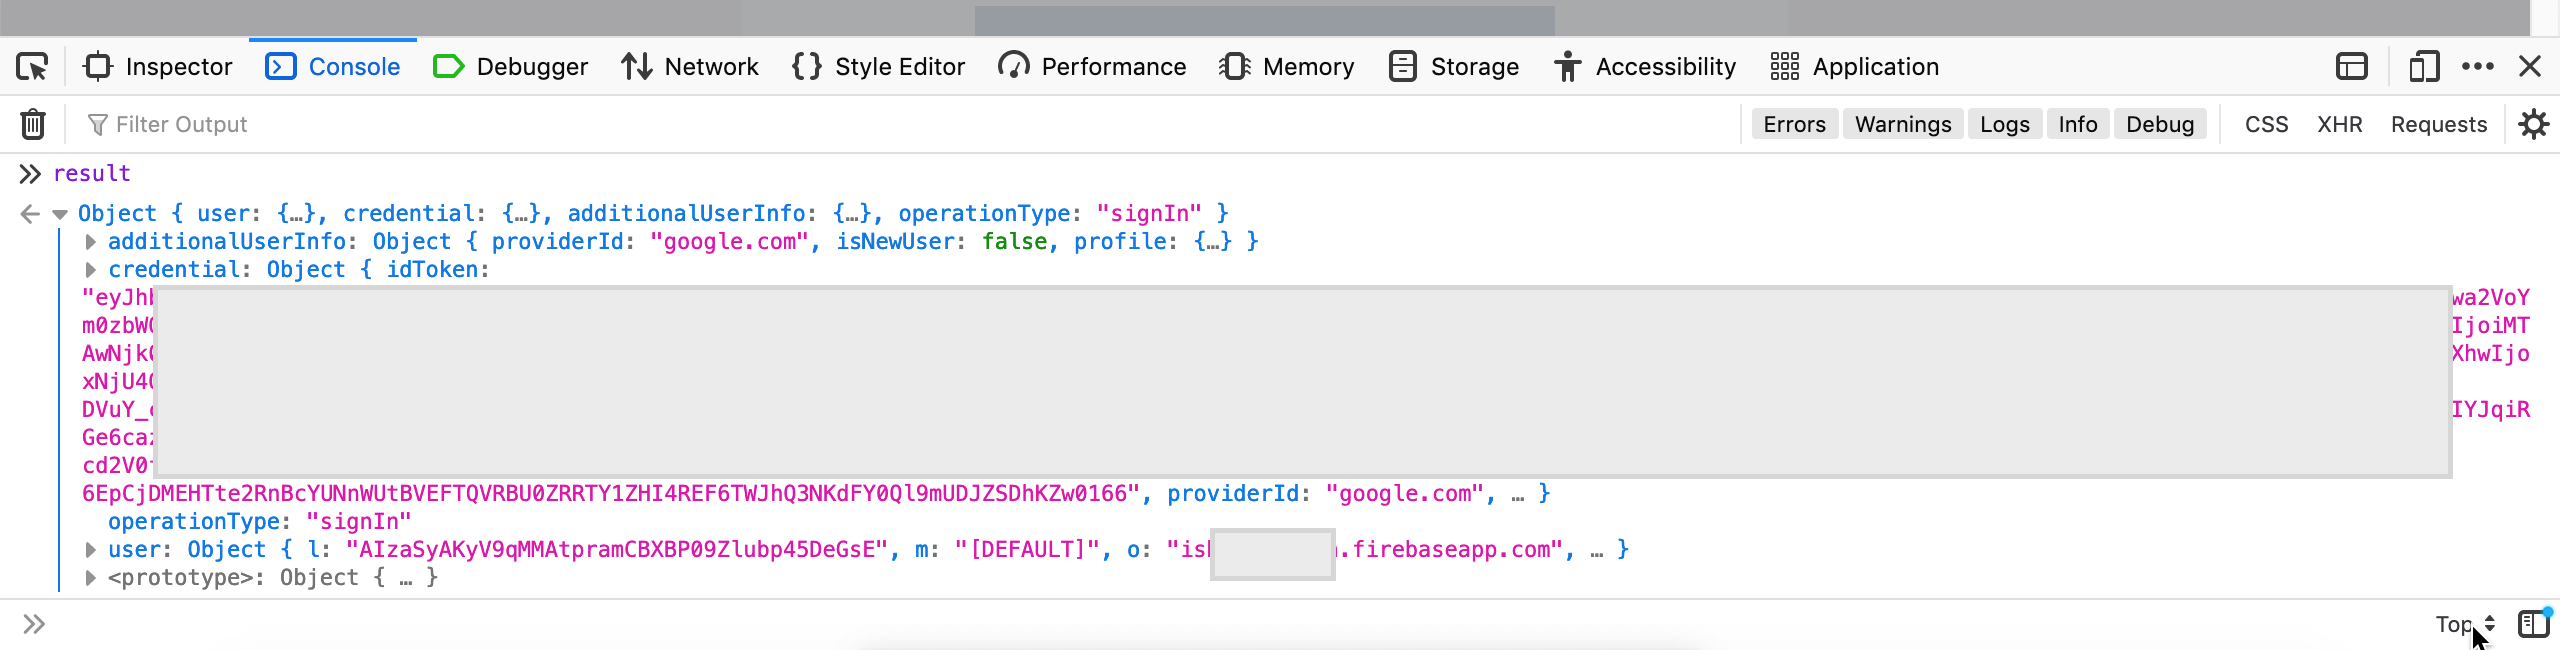Click the "[DEFAULT]" value in user

1027,550
